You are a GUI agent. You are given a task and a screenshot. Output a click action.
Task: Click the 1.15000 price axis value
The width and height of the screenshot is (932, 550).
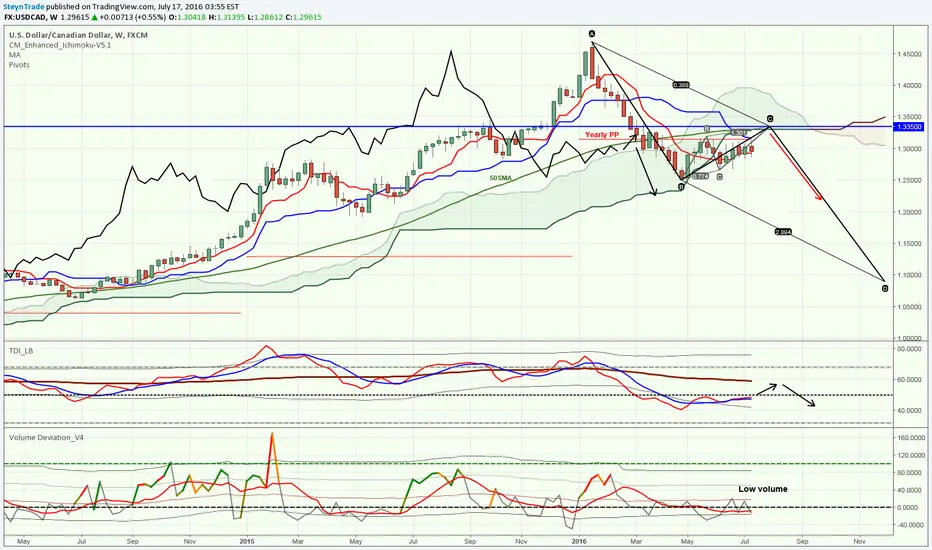[x=909, y=244]
